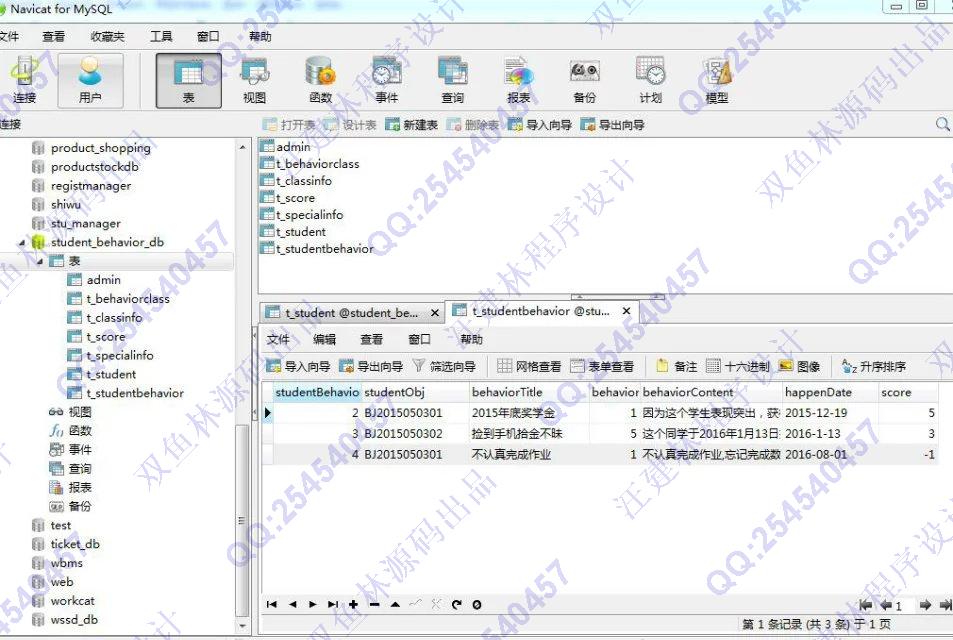Open the 视图 (View) toolbar icon
The width and height of the screenshot is (953, 640).
[x=254, y=80]
